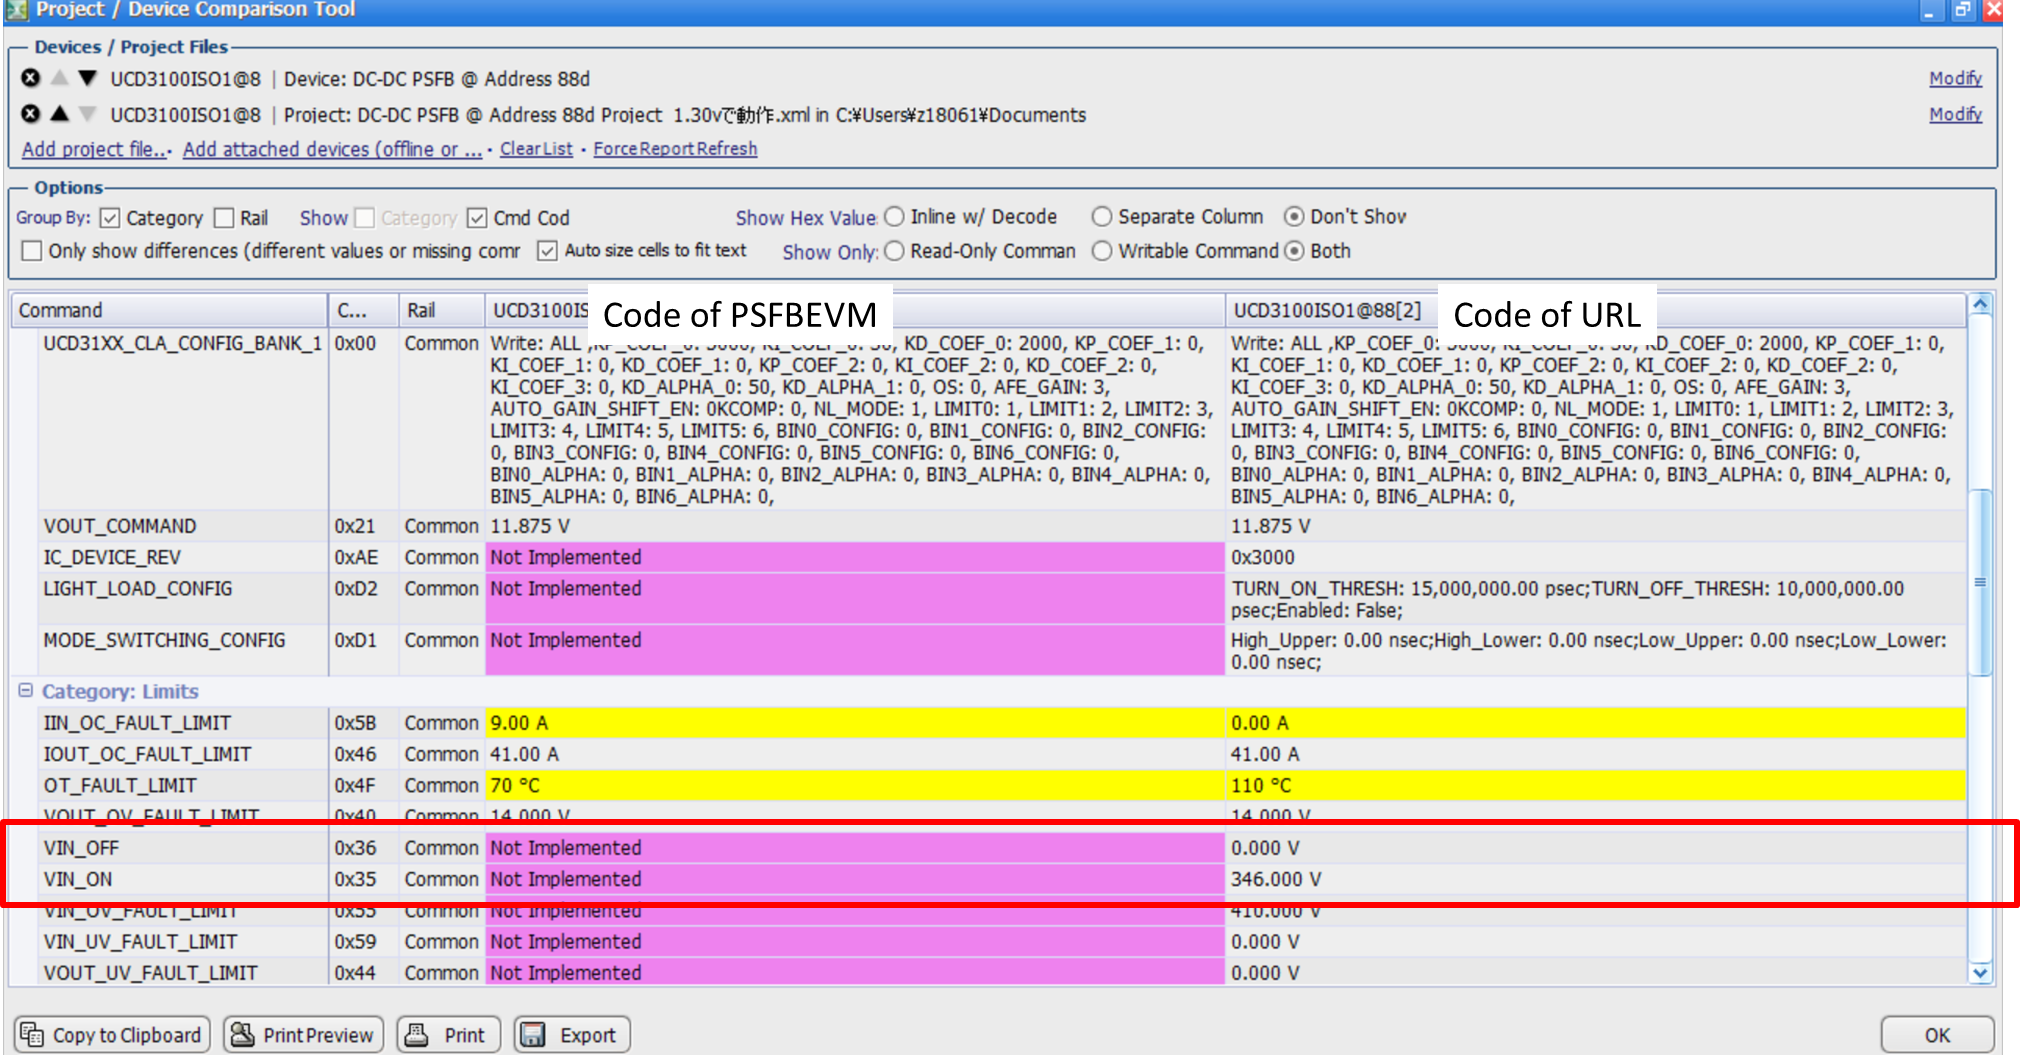Click the Rail column header
The width and height of the screenshot is (2020, 1055).
click(x=441, y=310)
